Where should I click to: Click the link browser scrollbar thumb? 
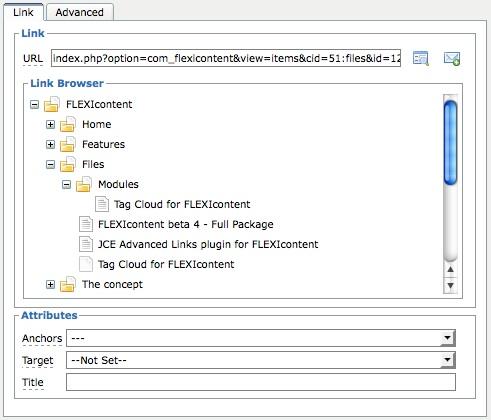tap(450, 142)
